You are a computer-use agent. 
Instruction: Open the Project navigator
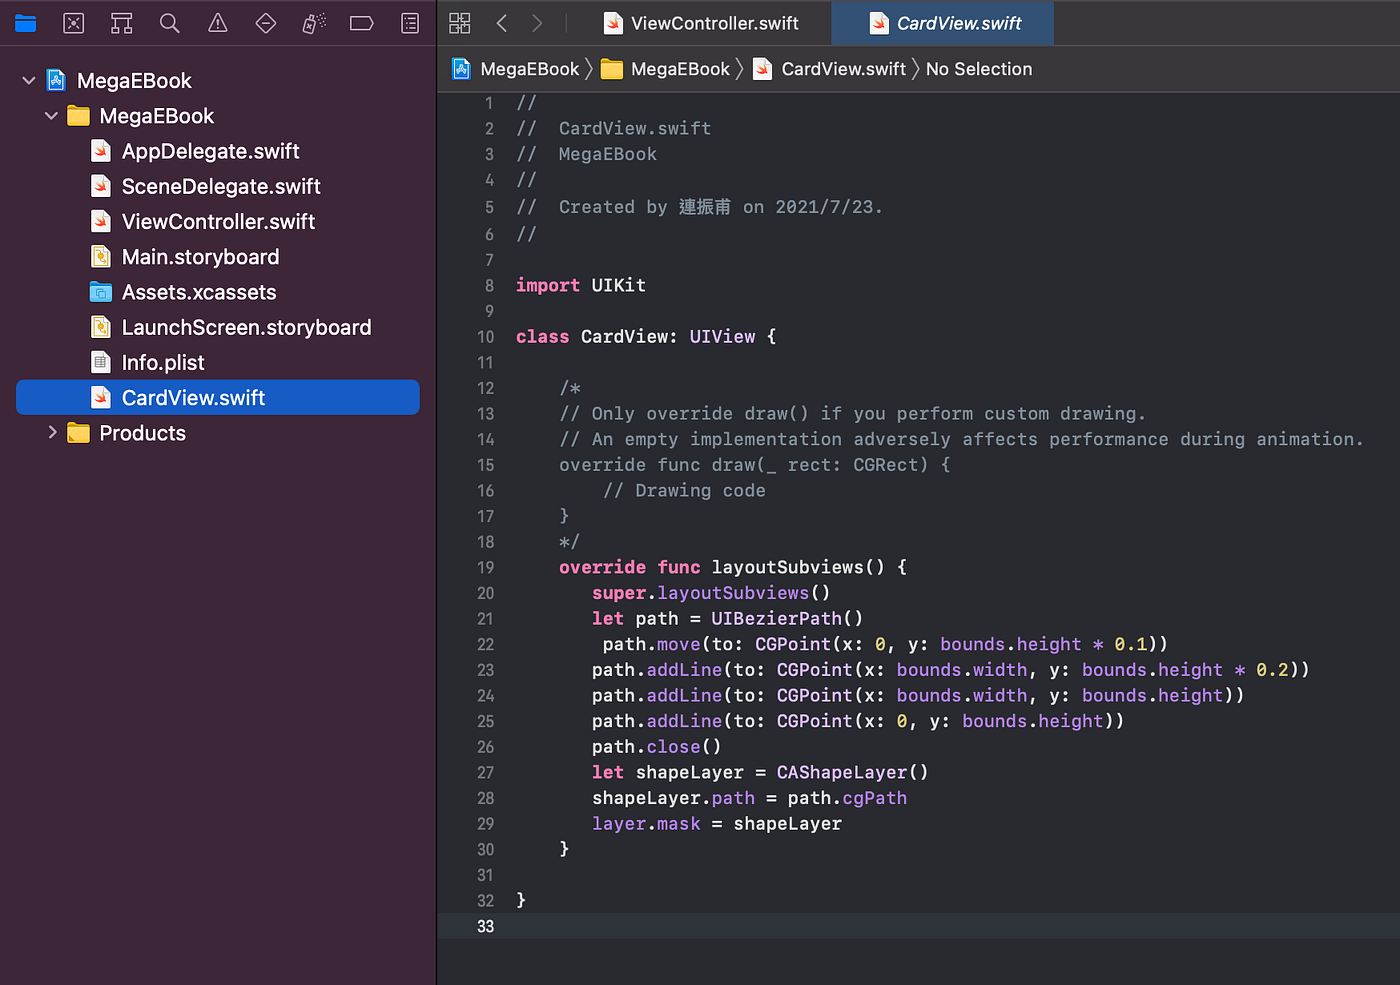(25, 22)
